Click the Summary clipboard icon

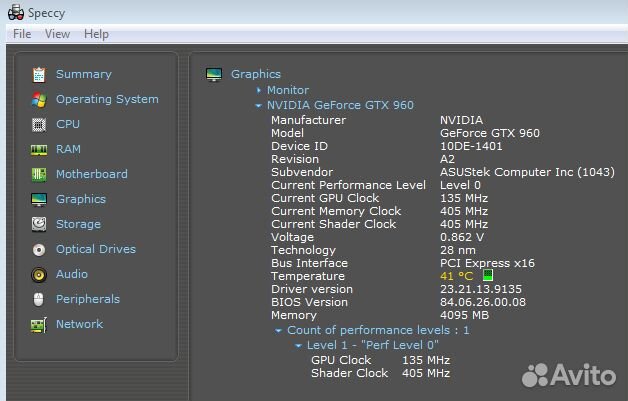(39, 75)
